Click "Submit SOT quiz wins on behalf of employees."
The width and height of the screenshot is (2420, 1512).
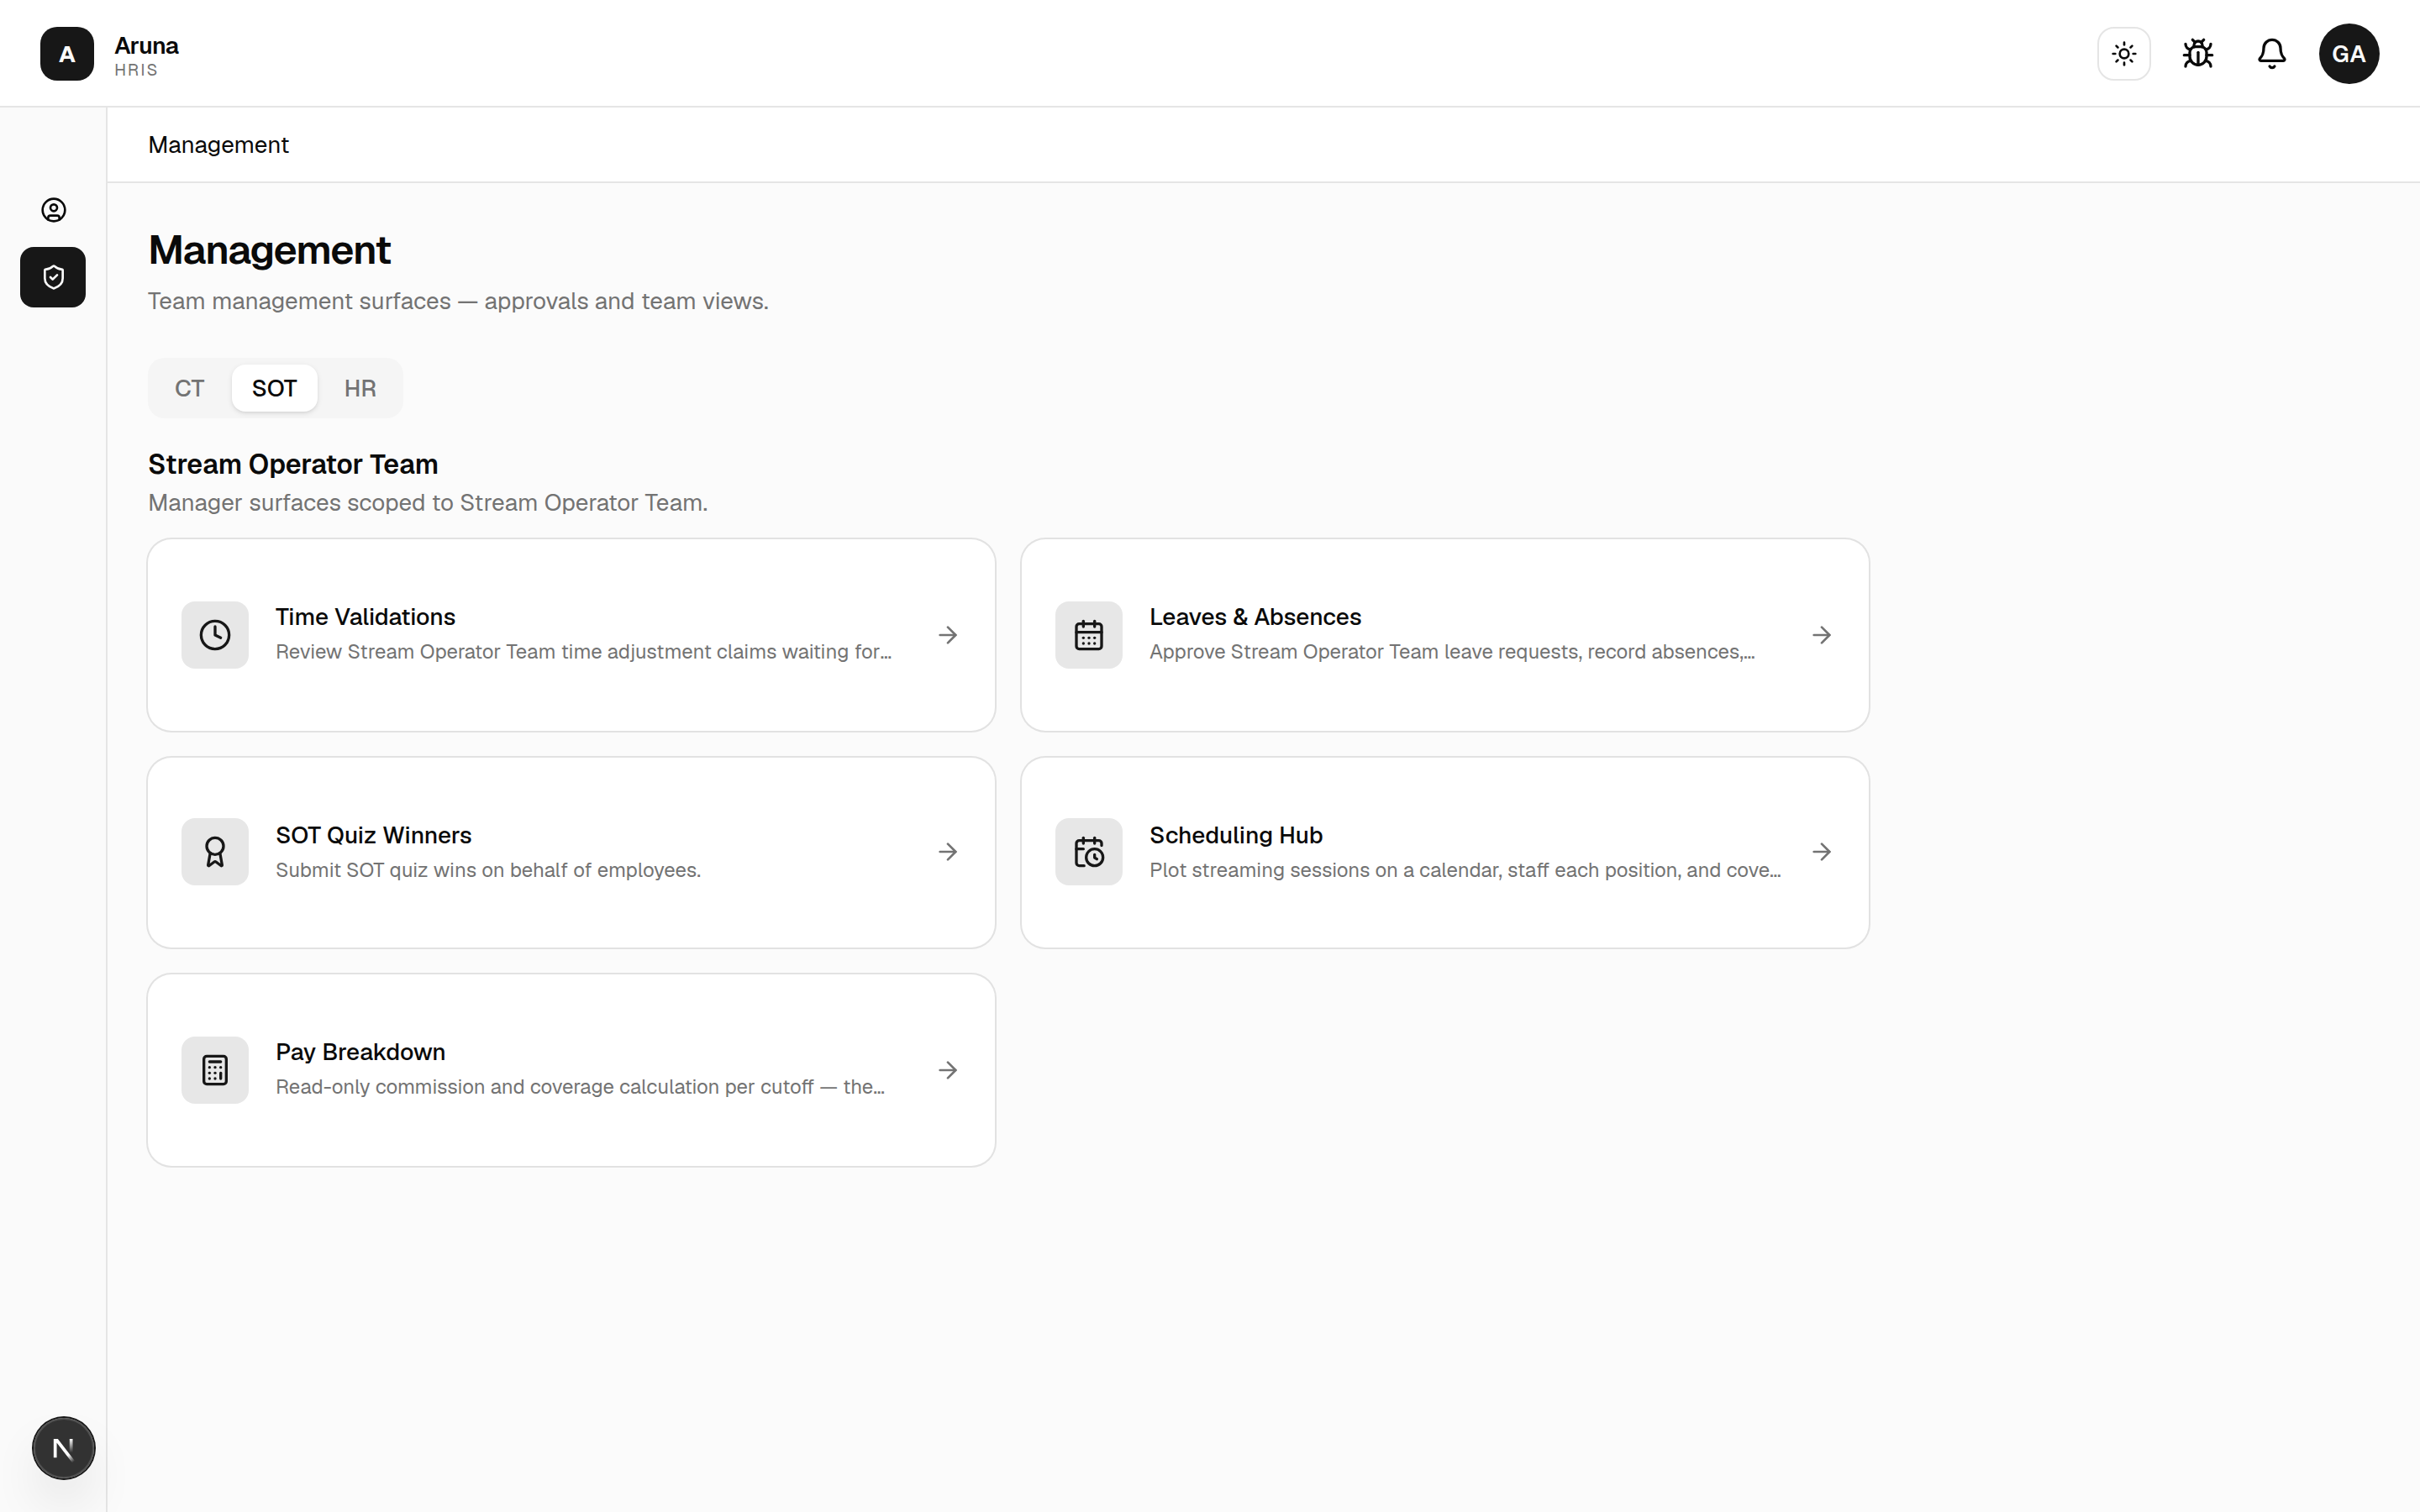point(488,870)
